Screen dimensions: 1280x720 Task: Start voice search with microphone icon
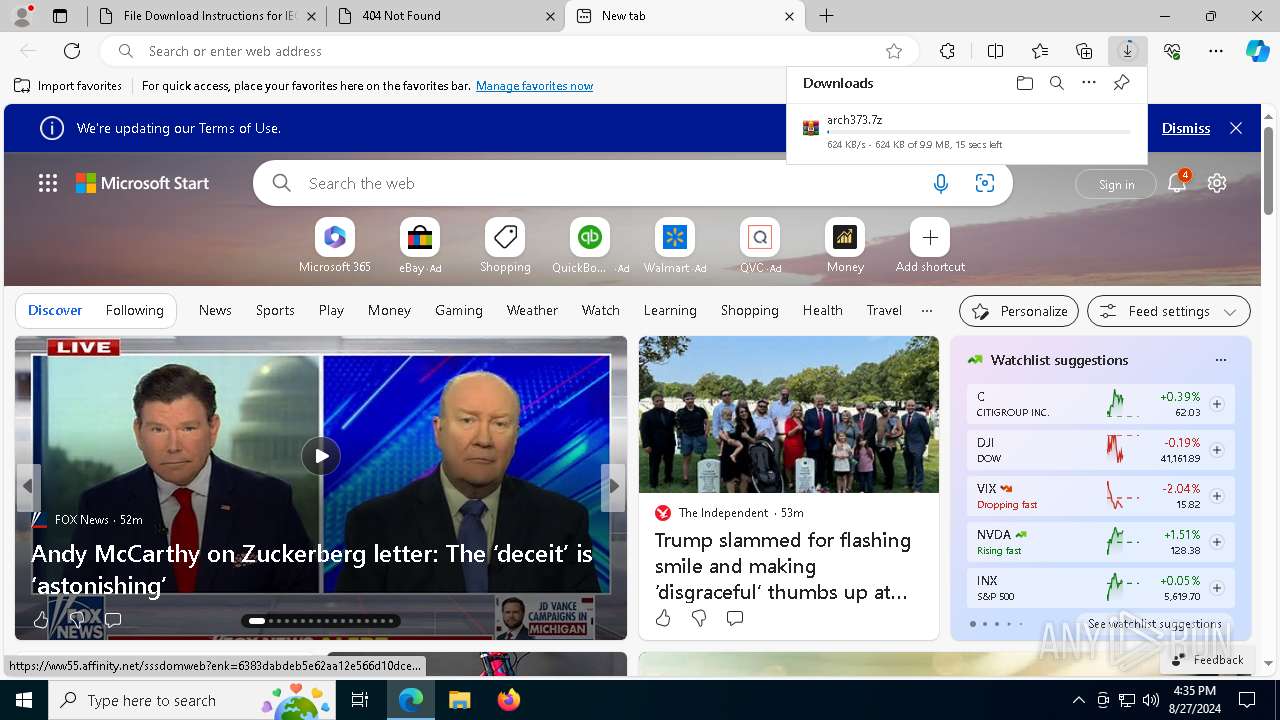pos(941,183)
